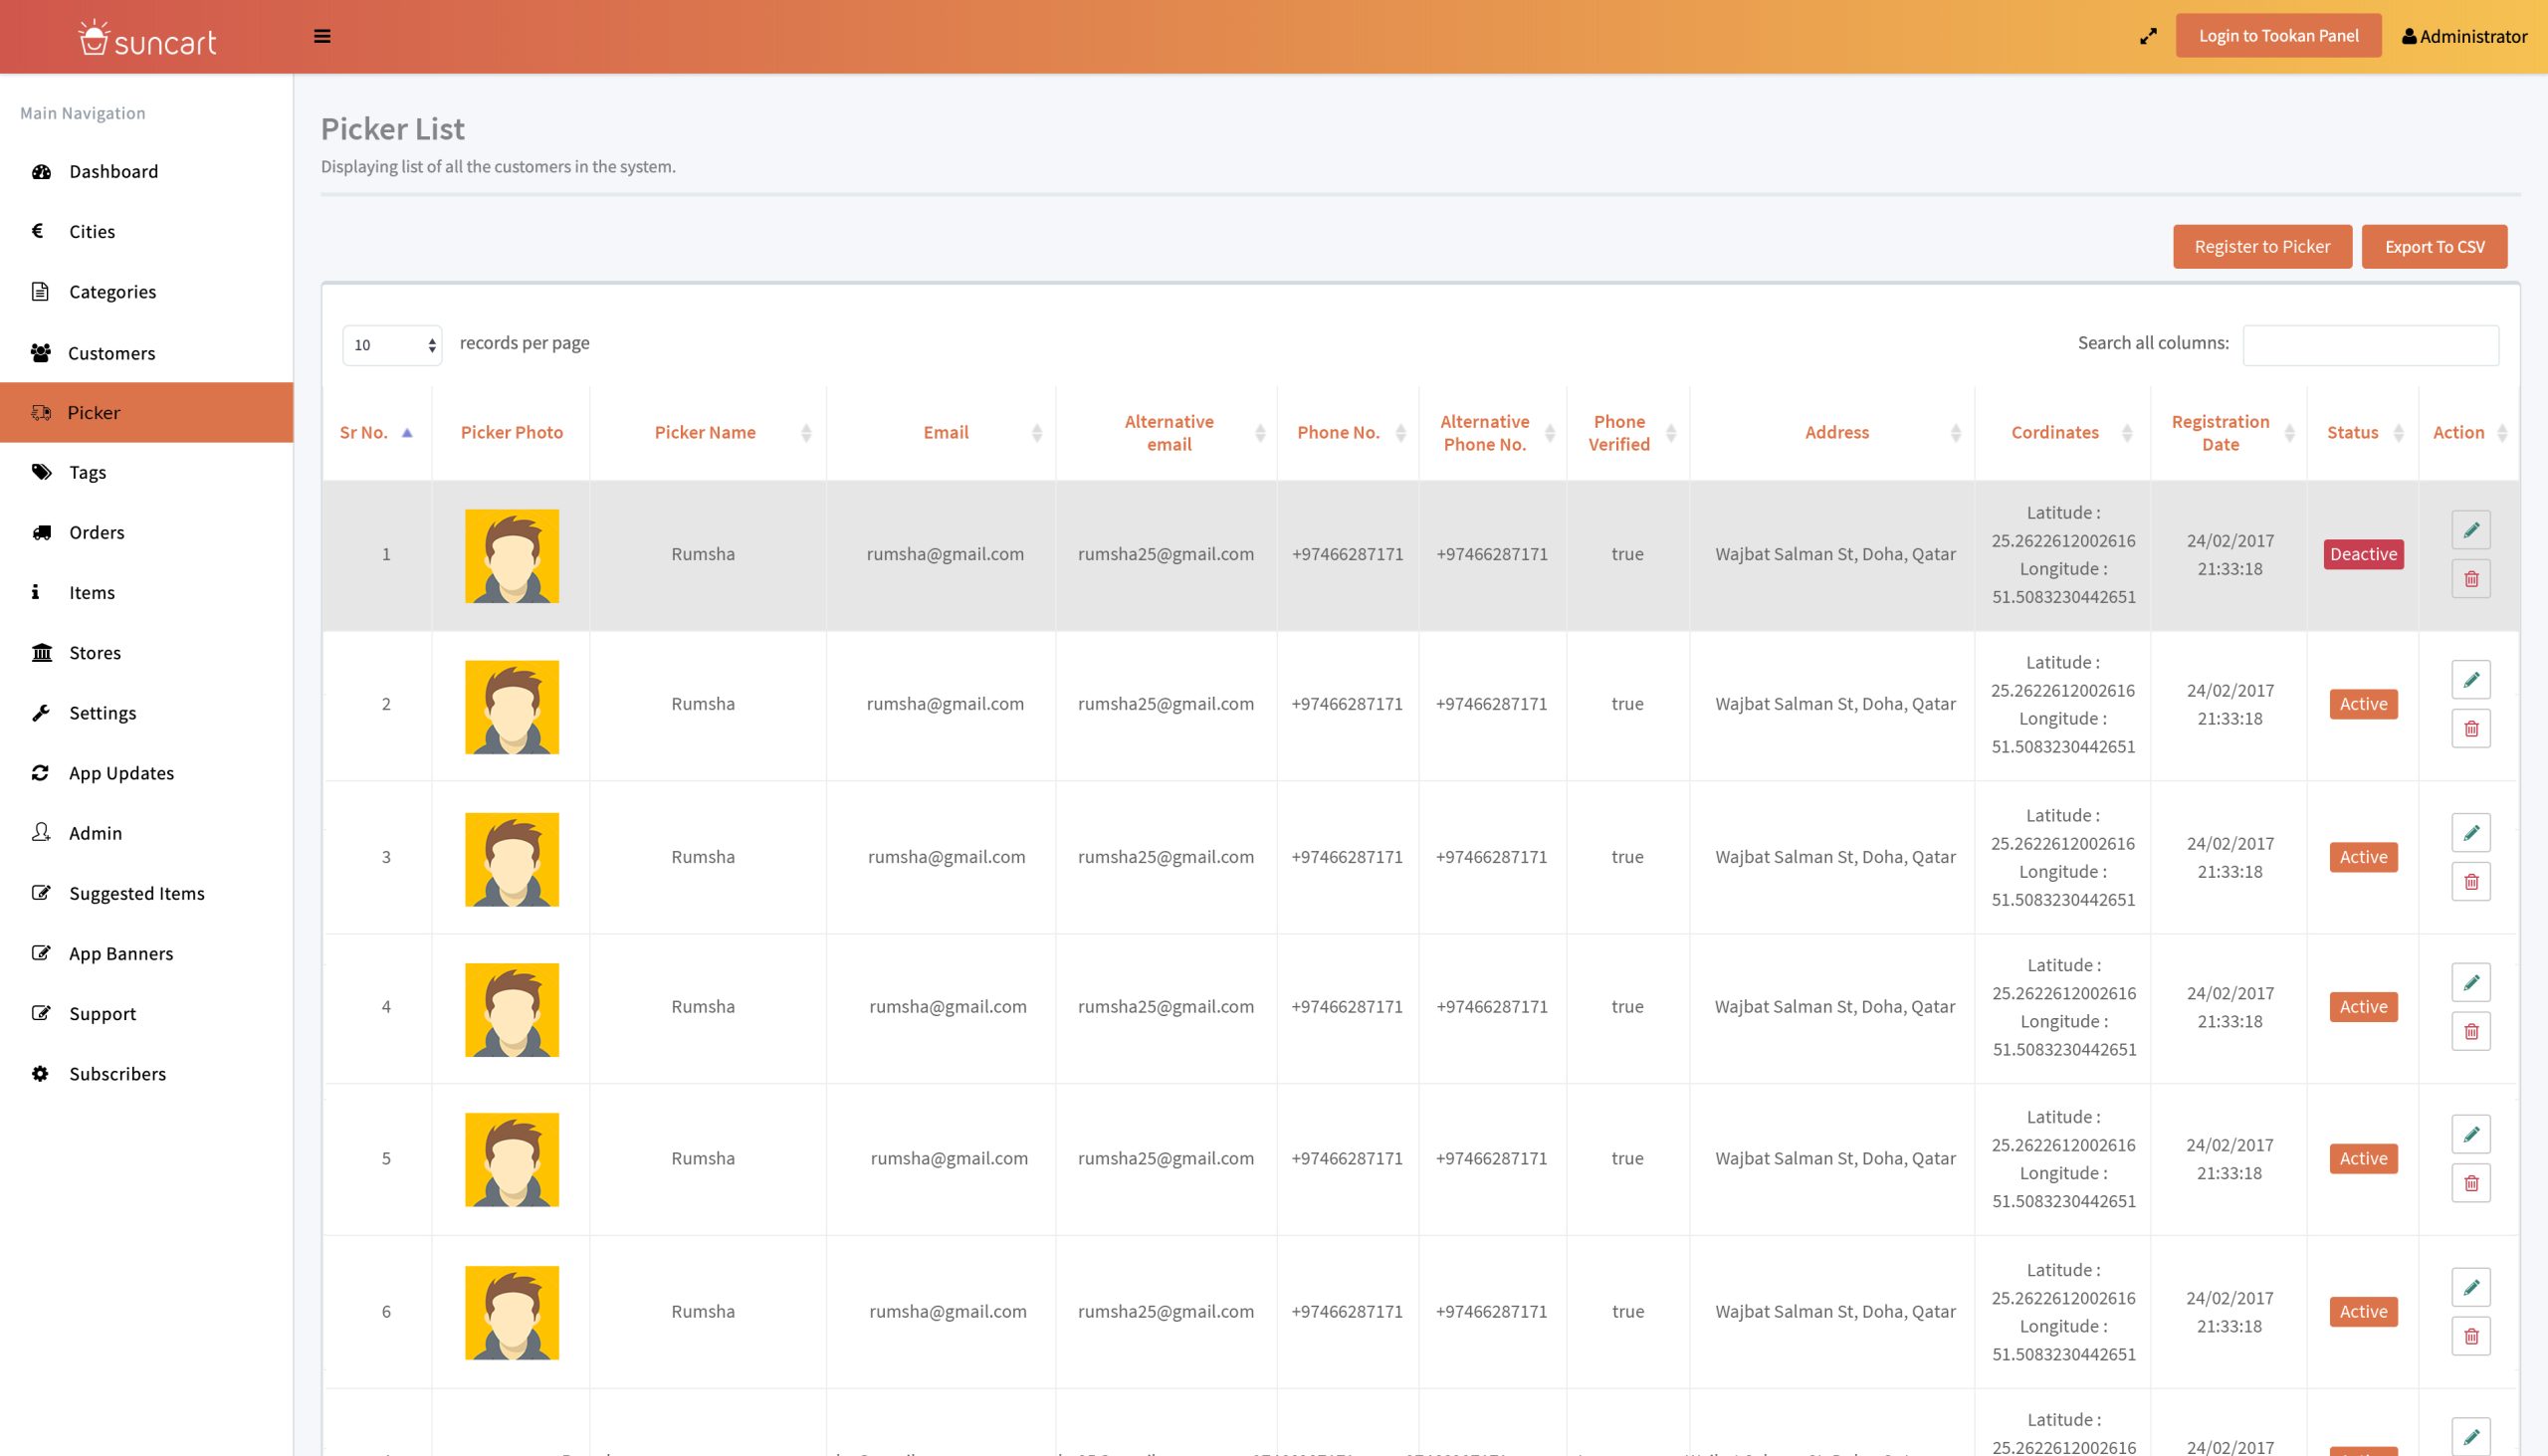The width and height of the screenshot is (2548, 1456).
Task: Sort by Registration Date column
Action: pos(2229,432)
